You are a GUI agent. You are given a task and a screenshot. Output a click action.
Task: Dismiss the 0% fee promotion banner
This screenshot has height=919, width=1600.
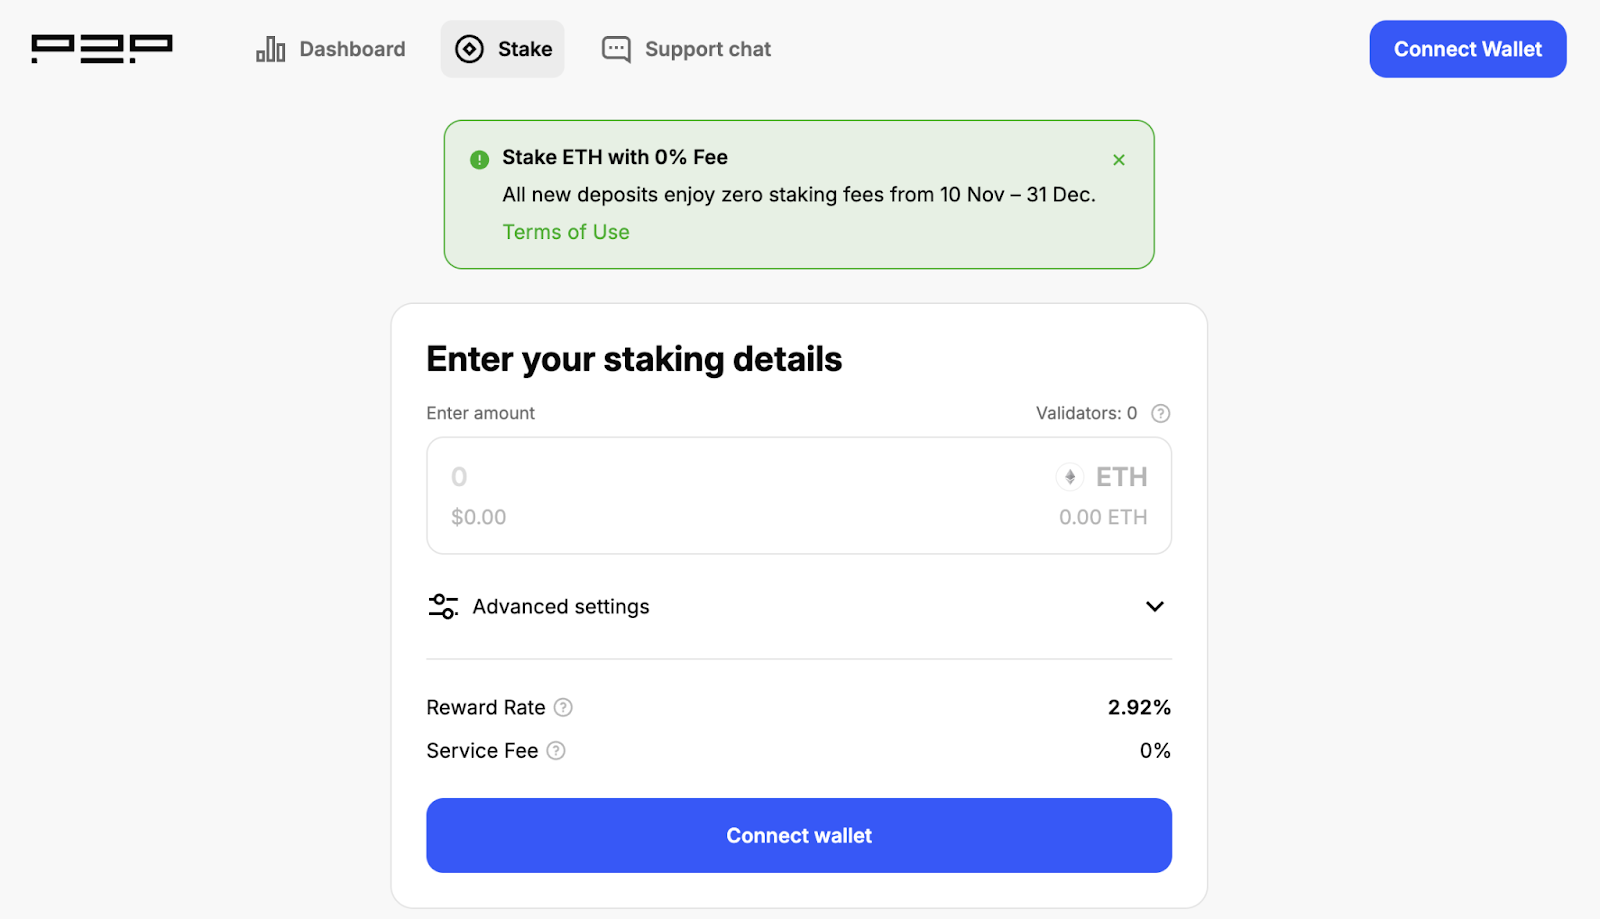point(1119,160)
